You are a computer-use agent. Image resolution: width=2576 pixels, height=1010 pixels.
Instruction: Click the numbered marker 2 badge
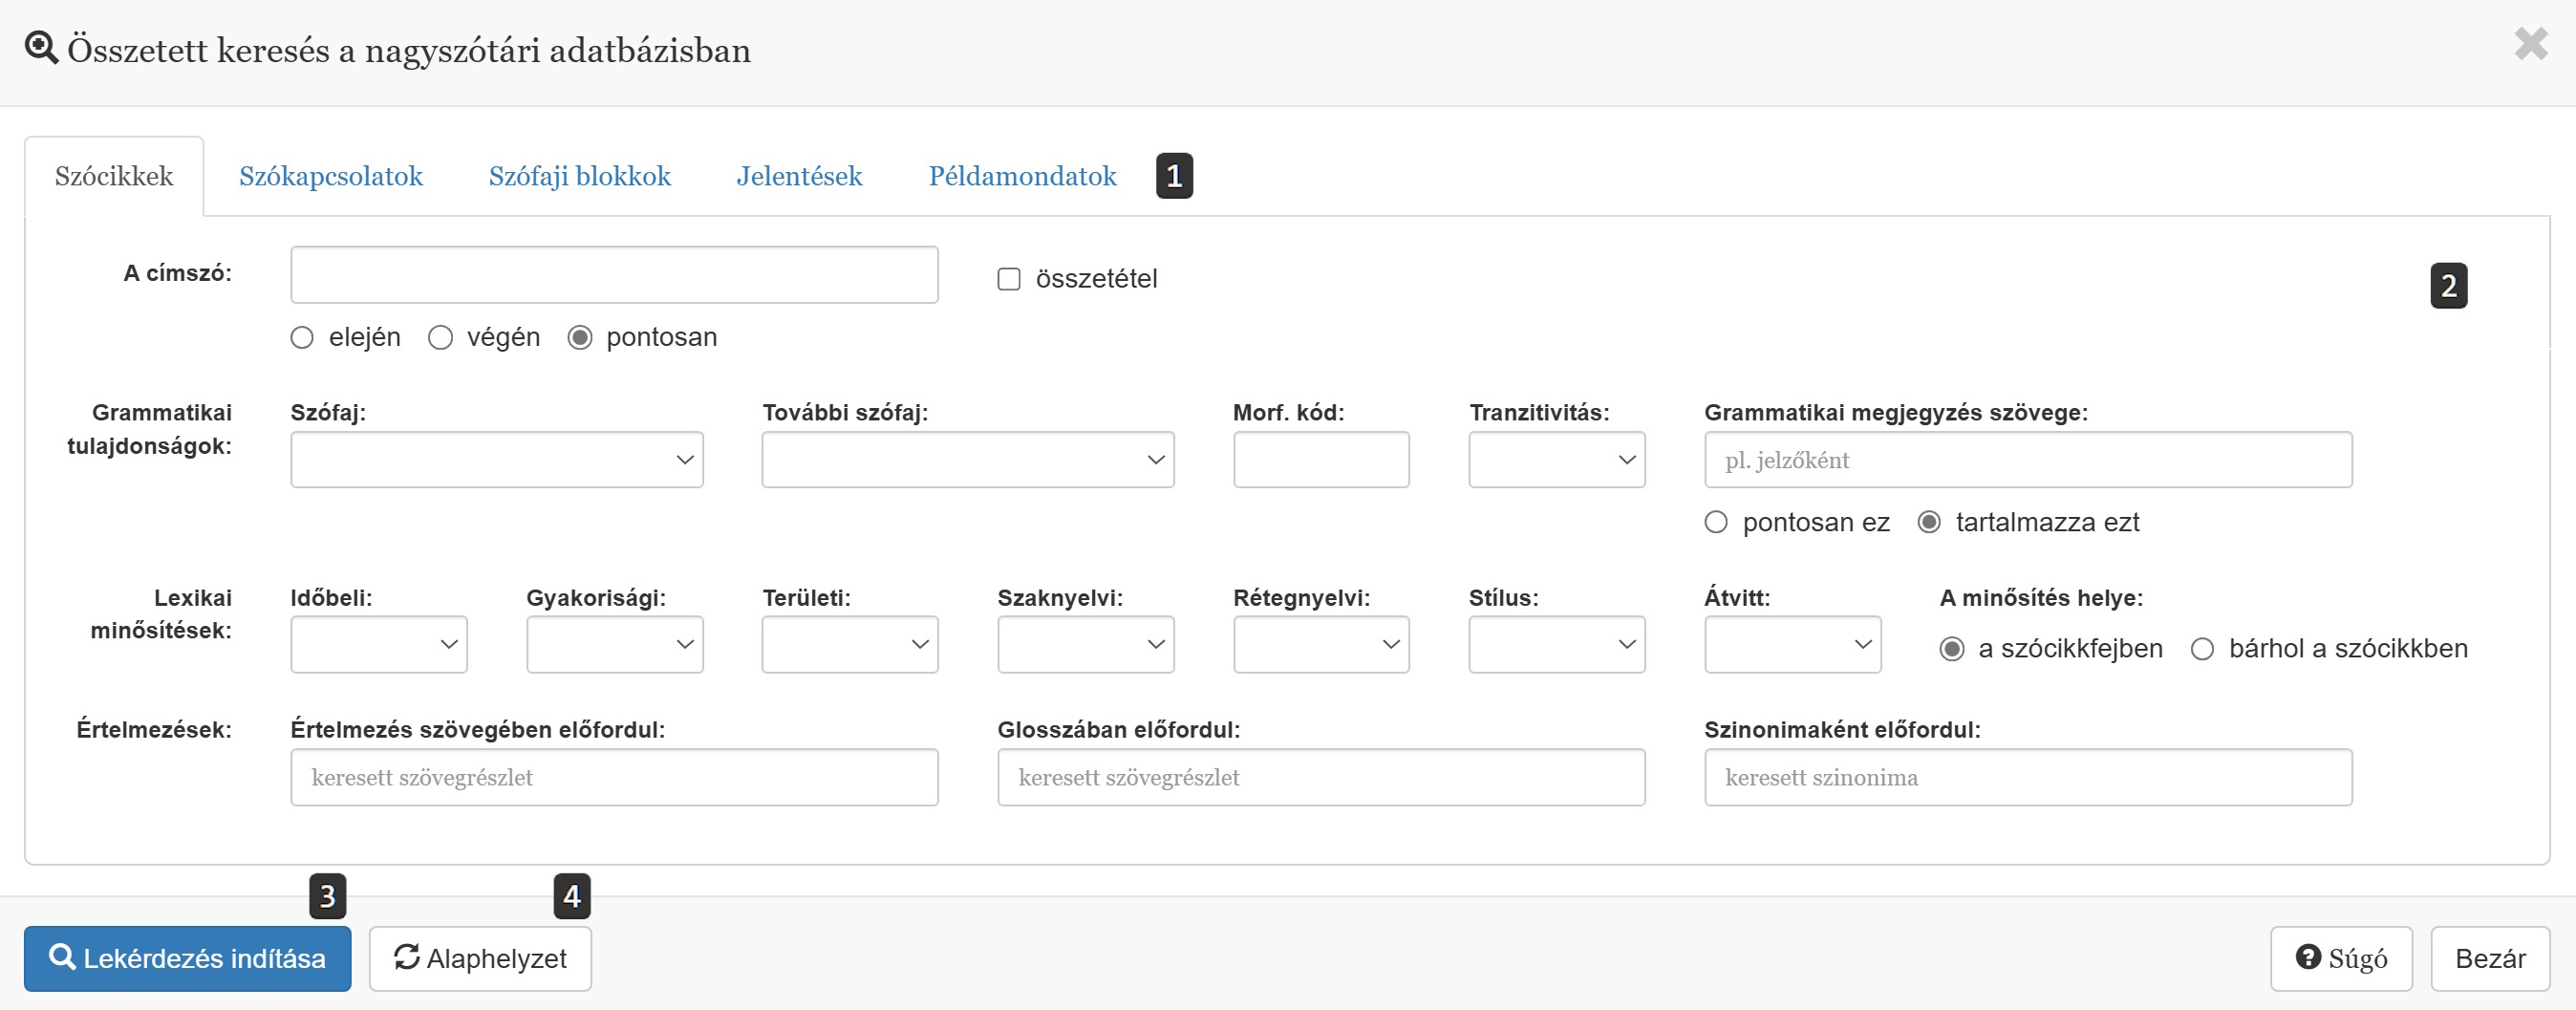point(2448,286)
